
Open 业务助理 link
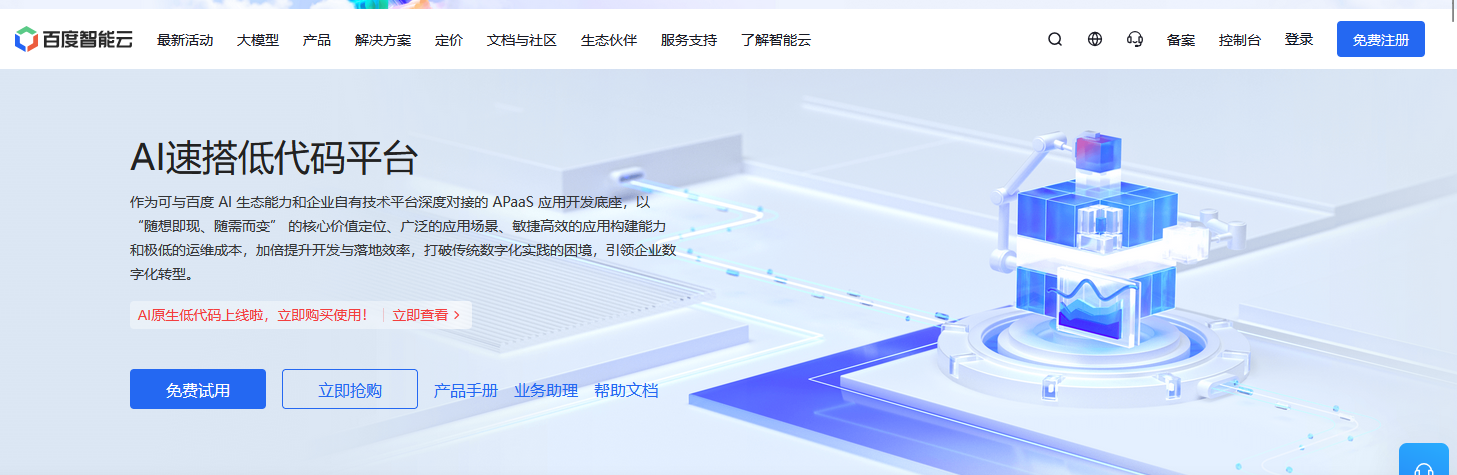click(546, 390)
